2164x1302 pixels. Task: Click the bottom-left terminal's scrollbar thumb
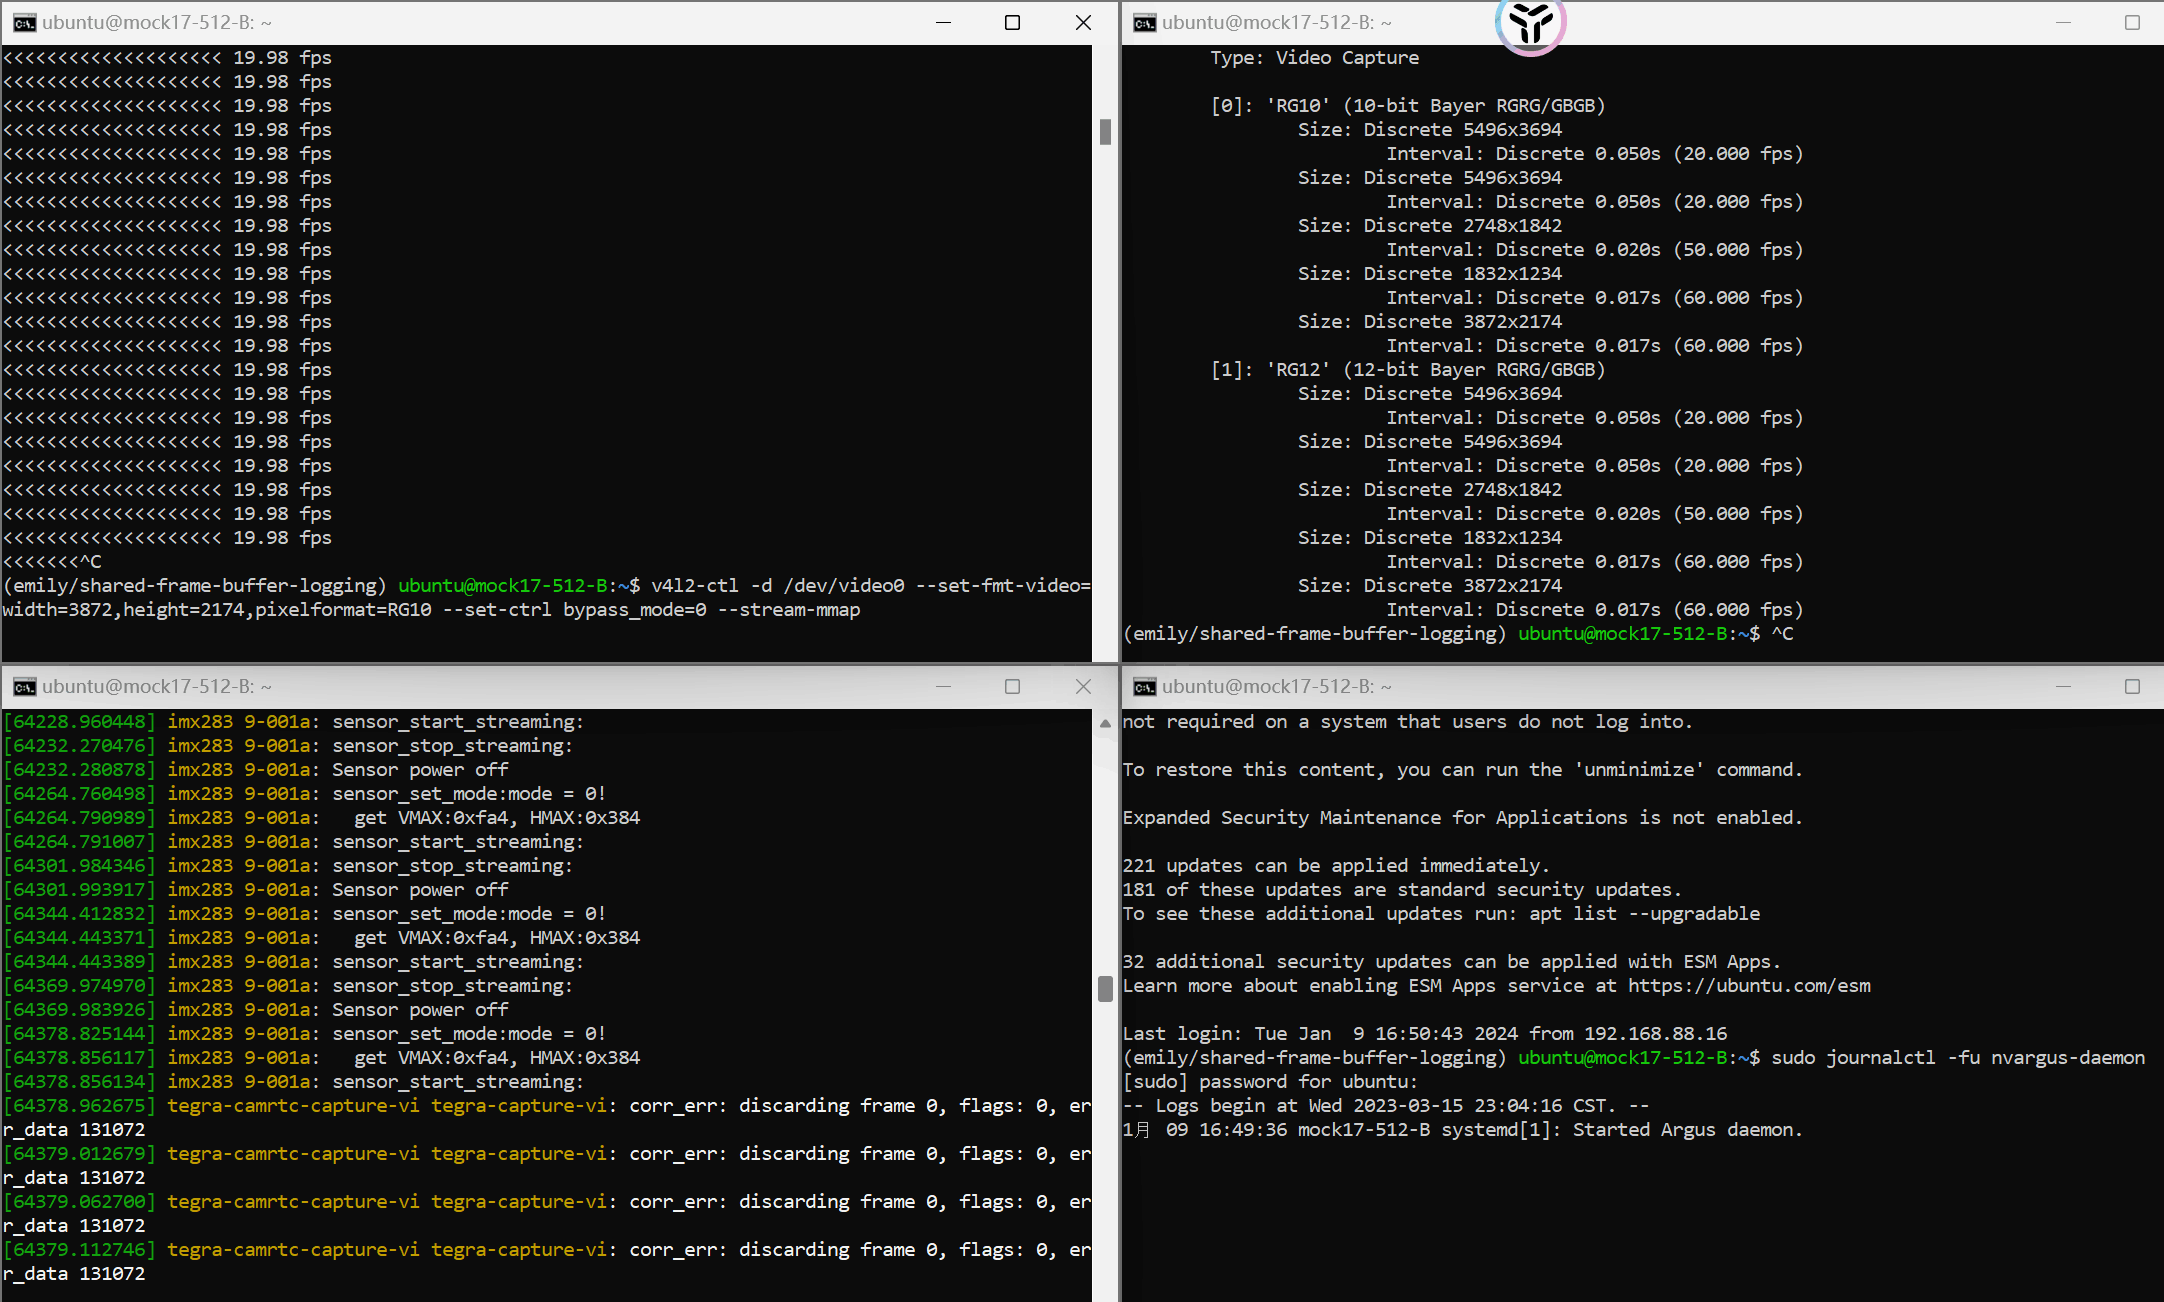click(x=1105, y=989)
